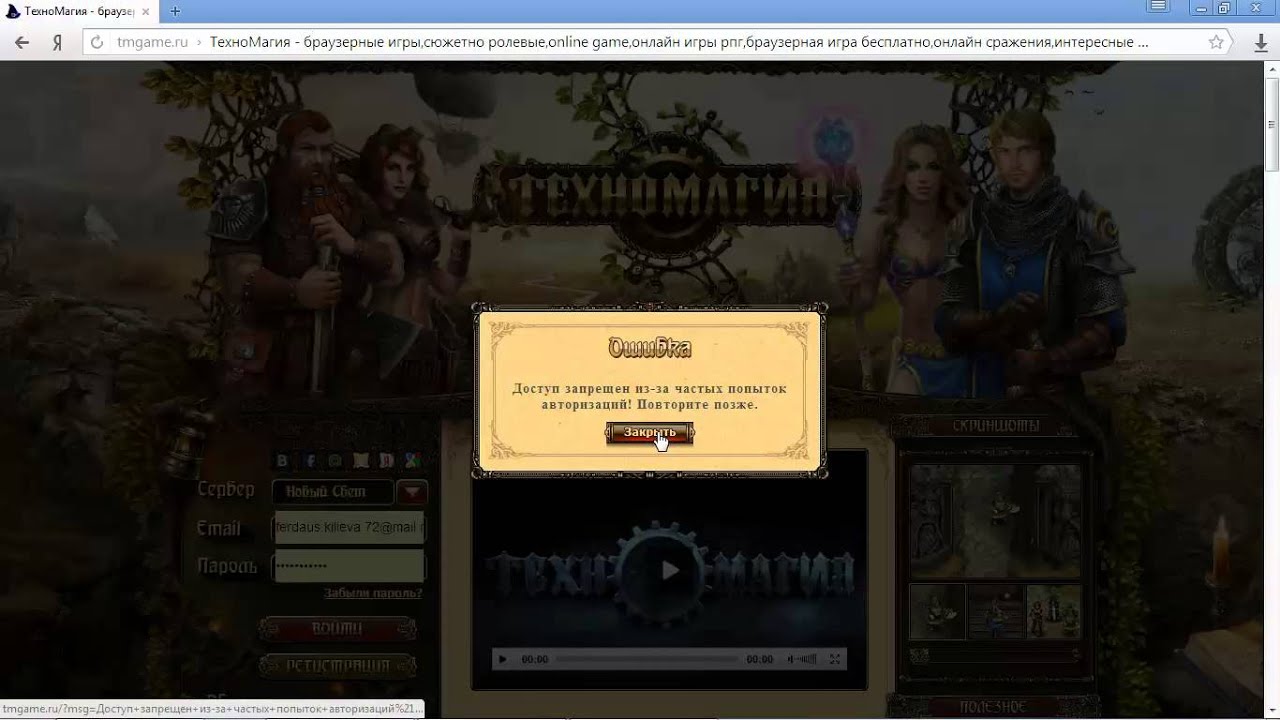Click the small play icon in video controls

[503, 659]
